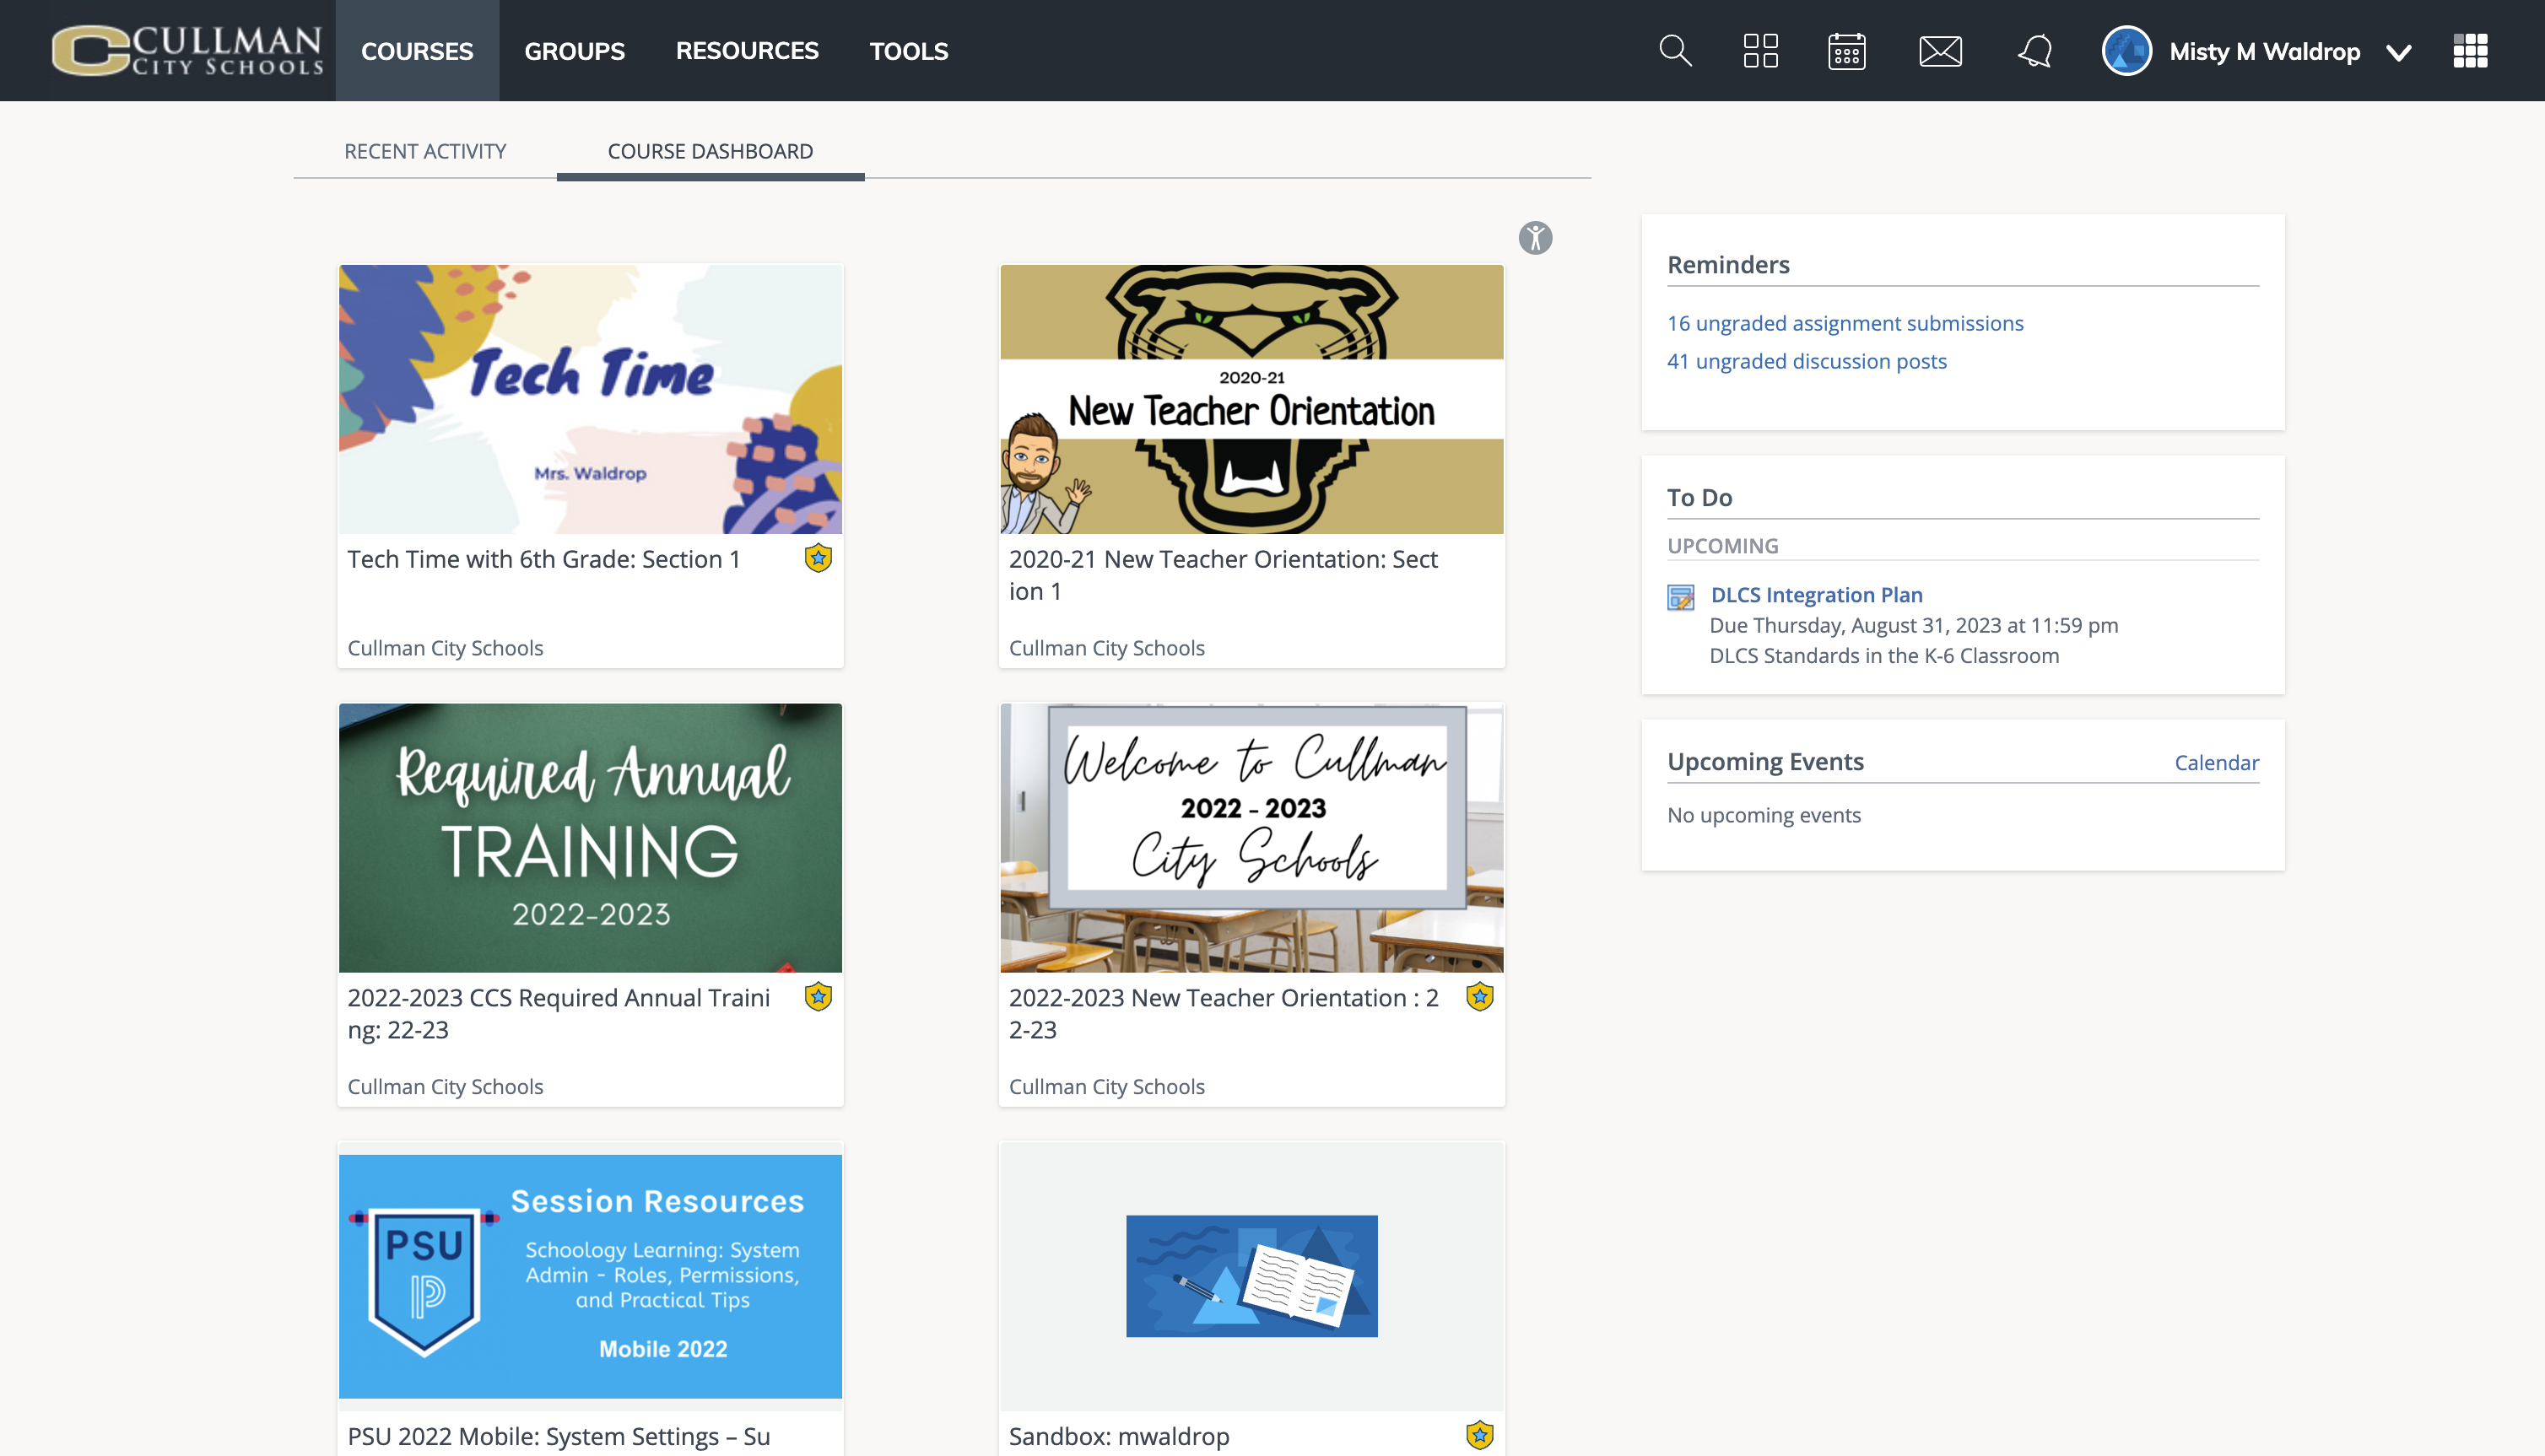Open the app launcher grid icon
This screenshot has height=1456, width=2545.
(x=2470, y=51)
